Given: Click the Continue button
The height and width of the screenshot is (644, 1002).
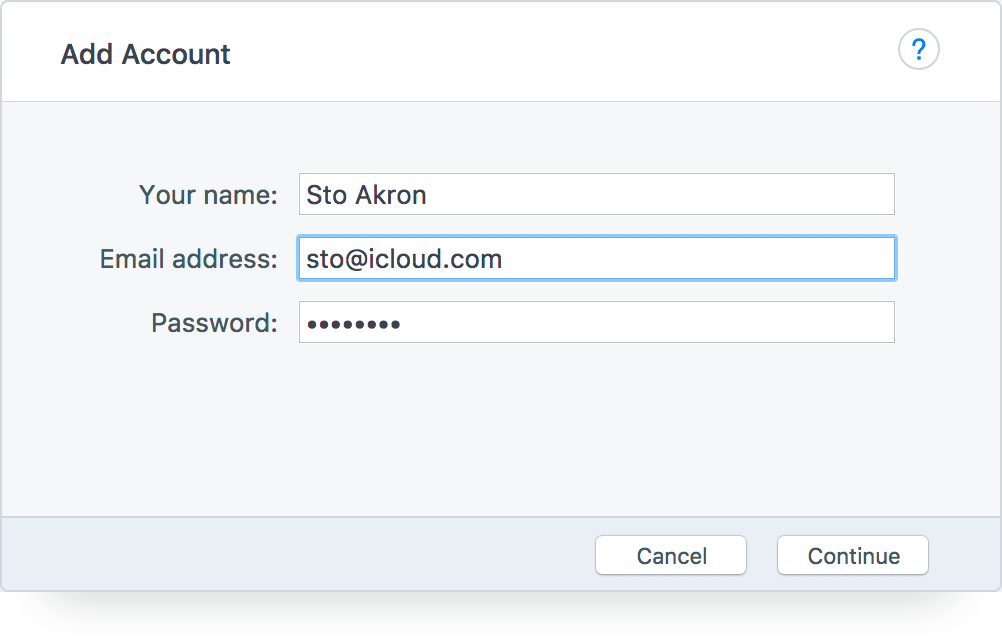Looking at the screenshot, I should [x=852, y=555].
